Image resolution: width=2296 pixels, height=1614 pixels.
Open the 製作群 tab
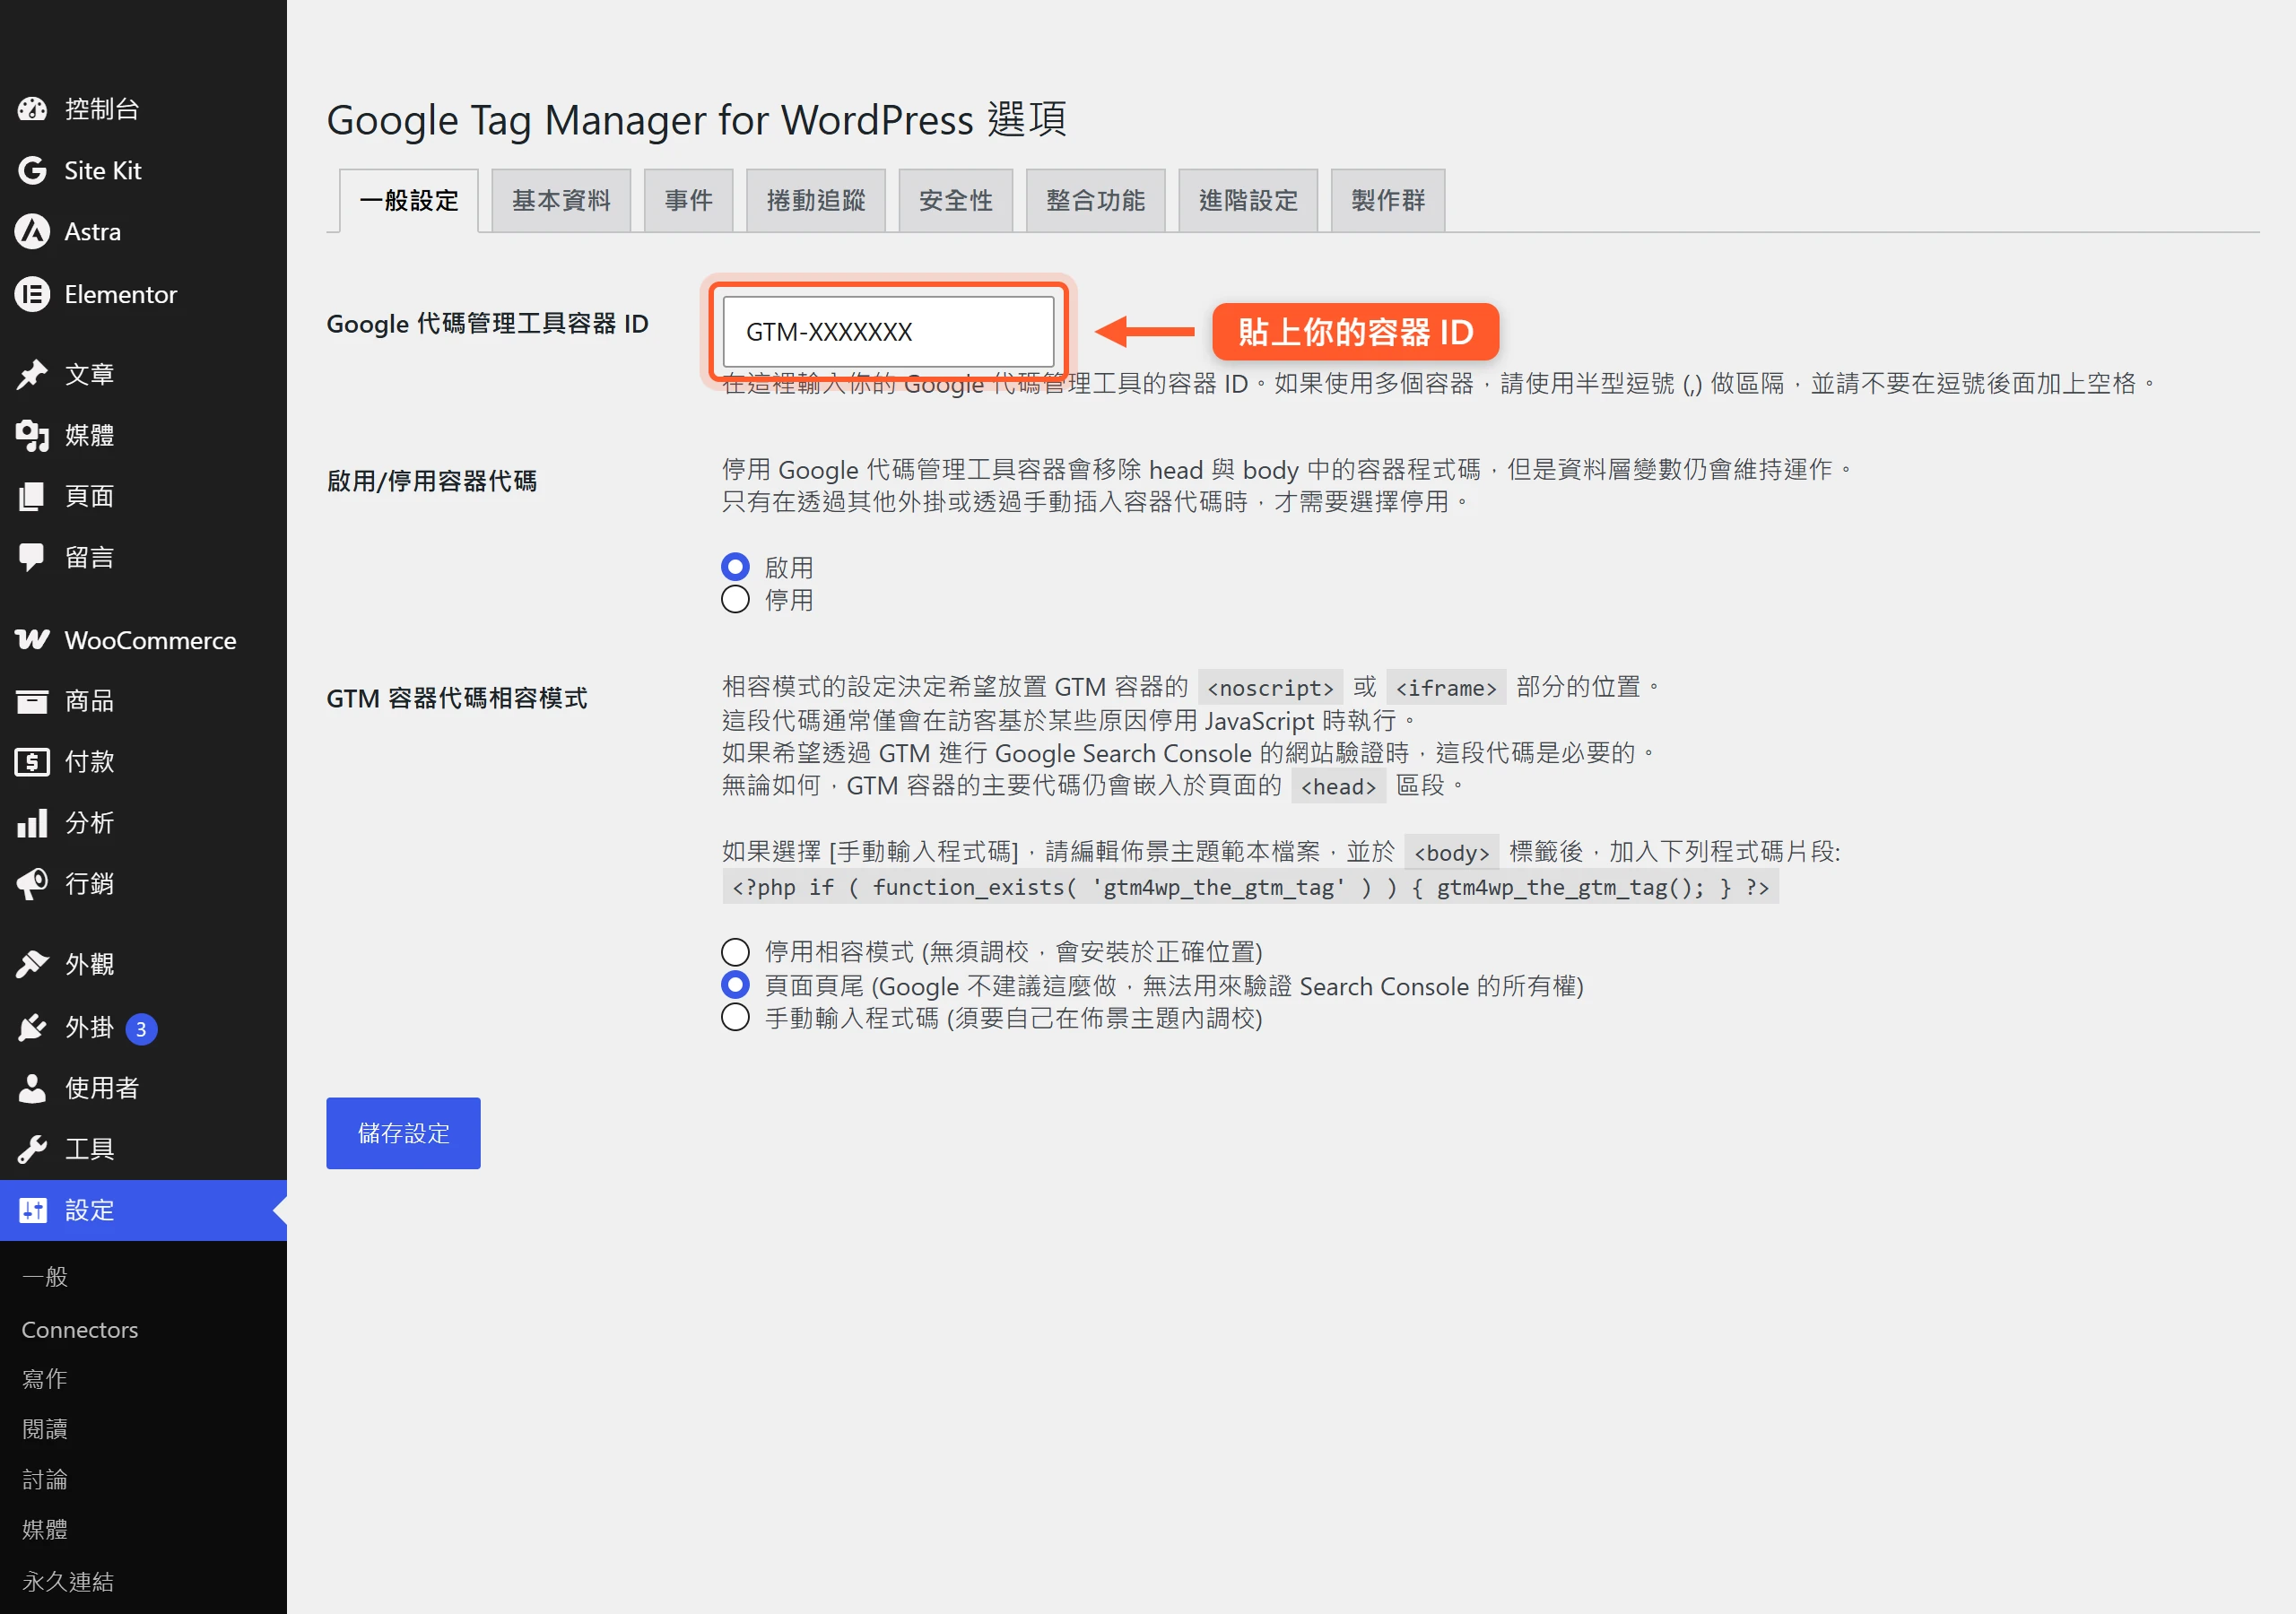pos(1387,200)
